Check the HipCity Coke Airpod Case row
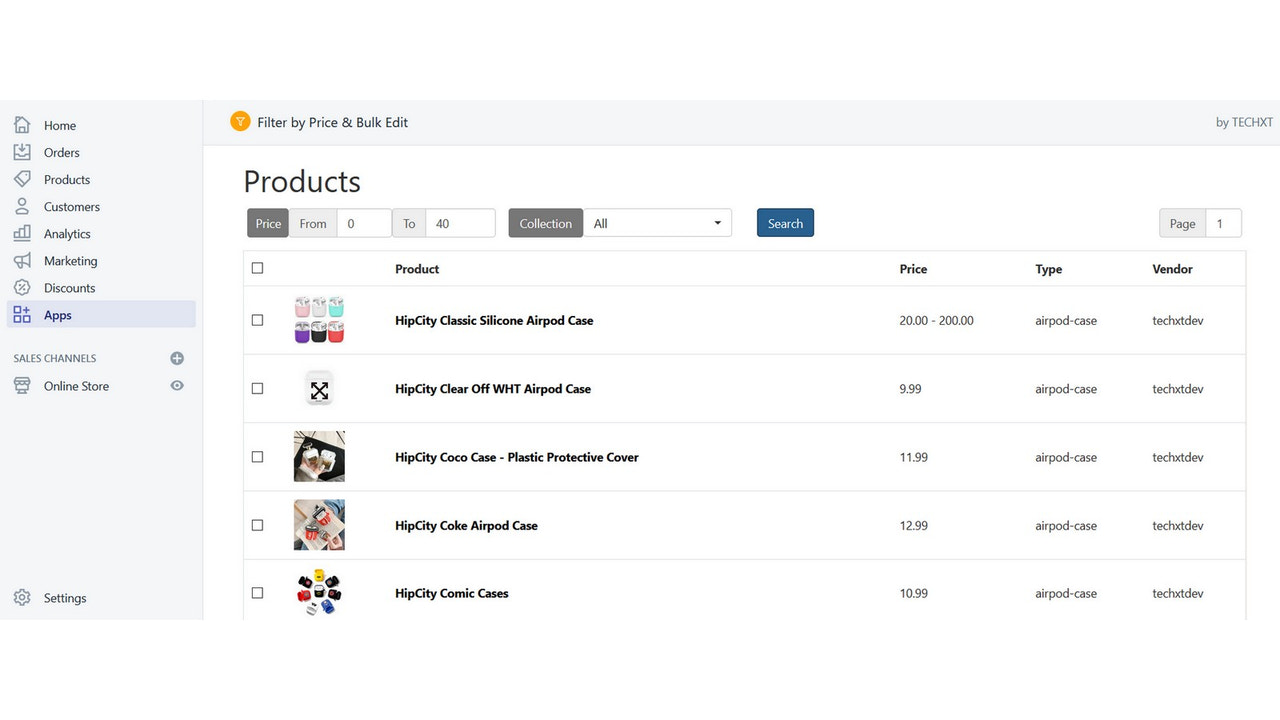Image resolution: width=1280 pixels, height=720 pixels. click(x=257, y=524)
